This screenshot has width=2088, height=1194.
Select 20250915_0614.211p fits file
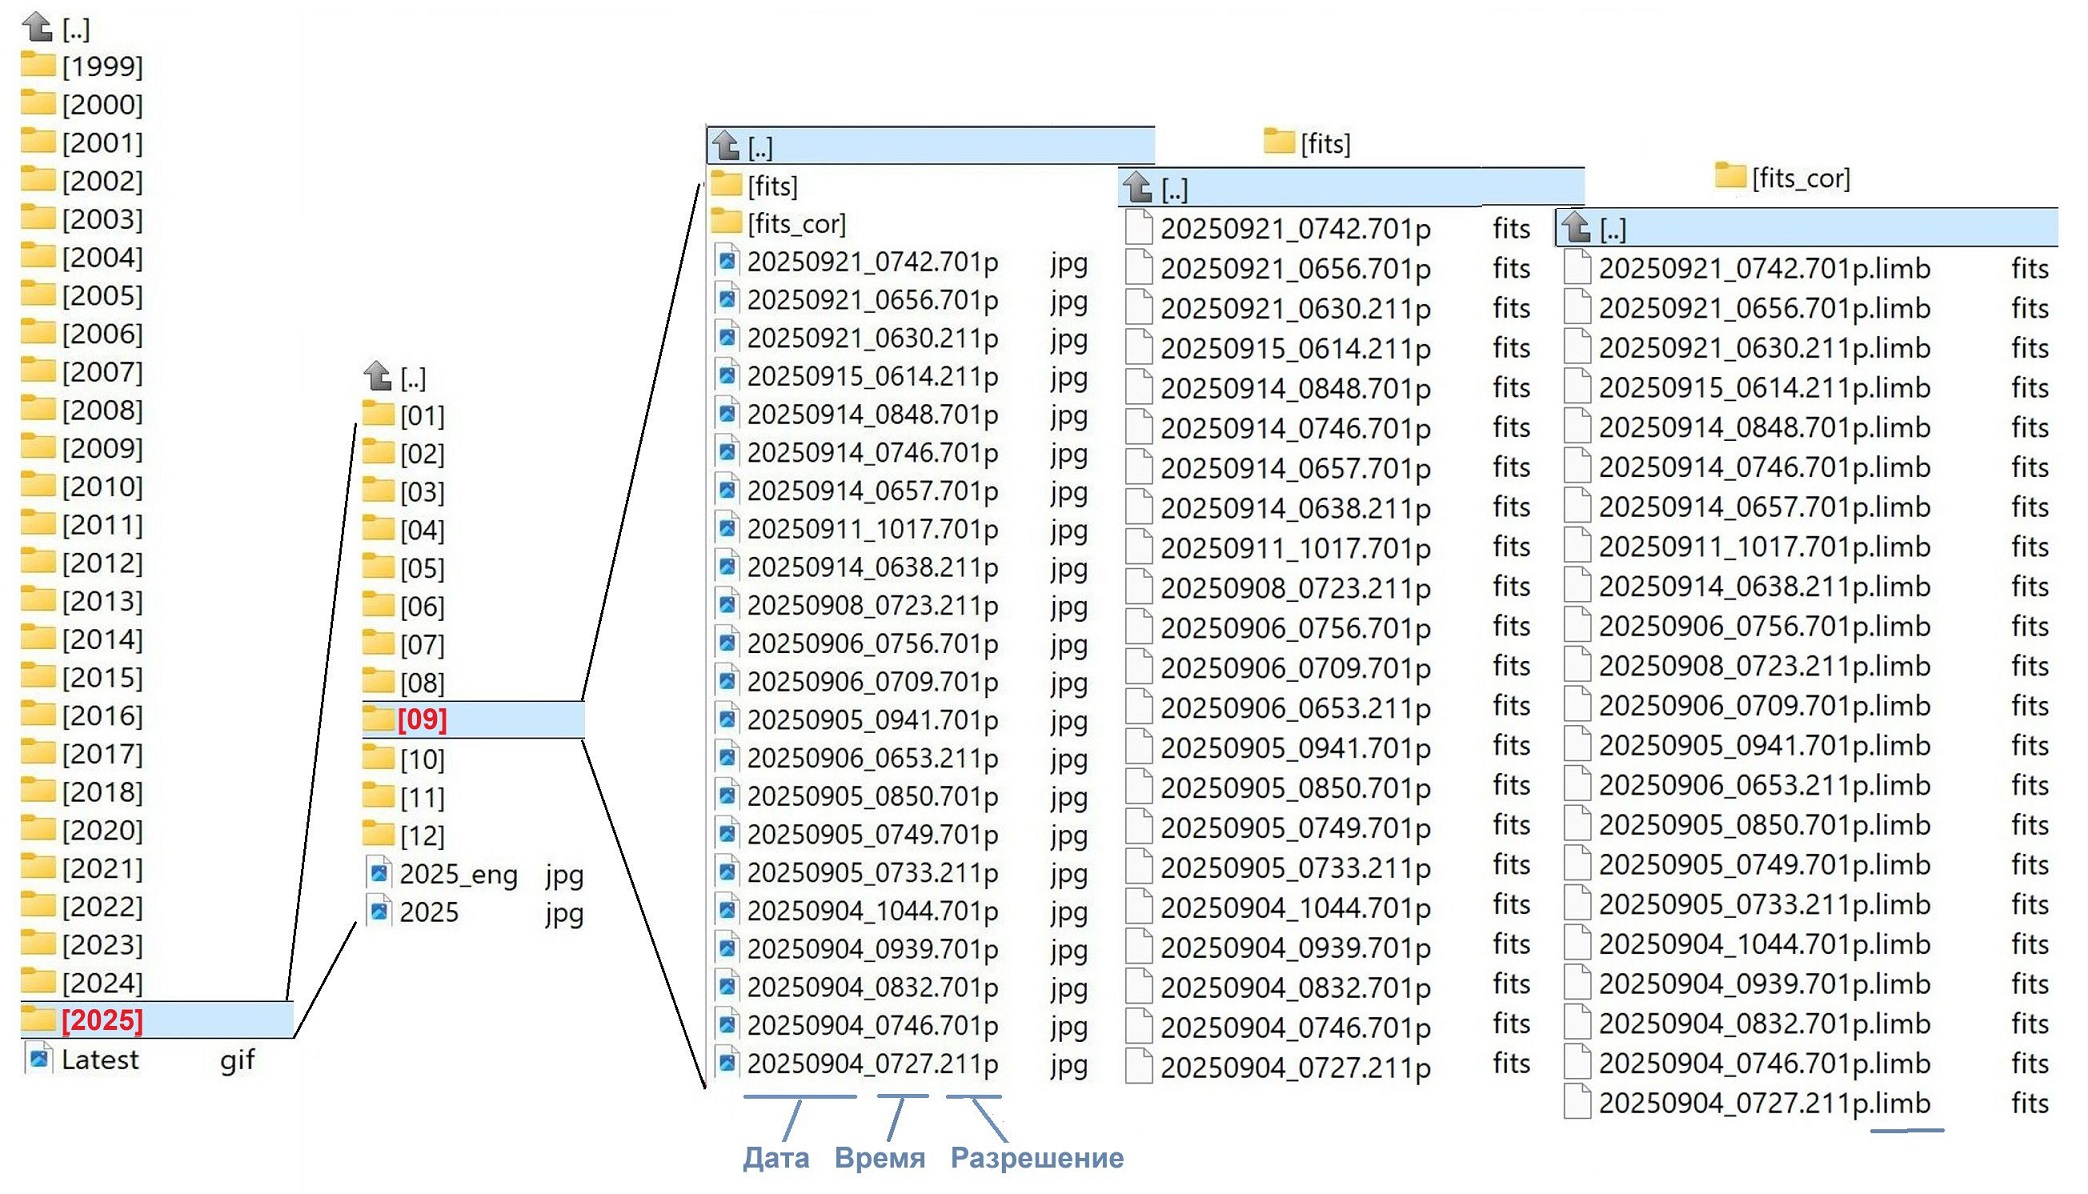coord(1294,348)
